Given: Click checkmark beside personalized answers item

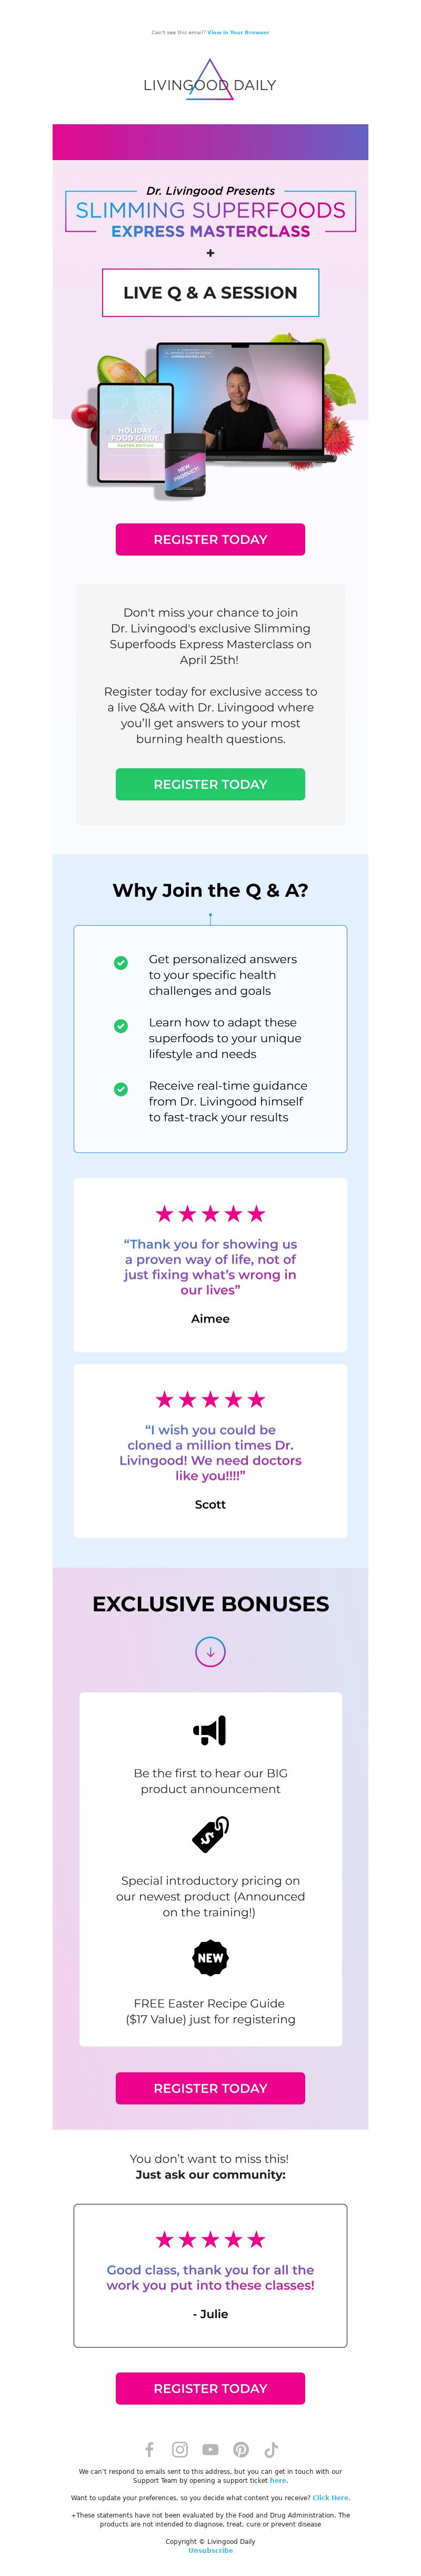Looking at the screenshot, I should (121, 963).
